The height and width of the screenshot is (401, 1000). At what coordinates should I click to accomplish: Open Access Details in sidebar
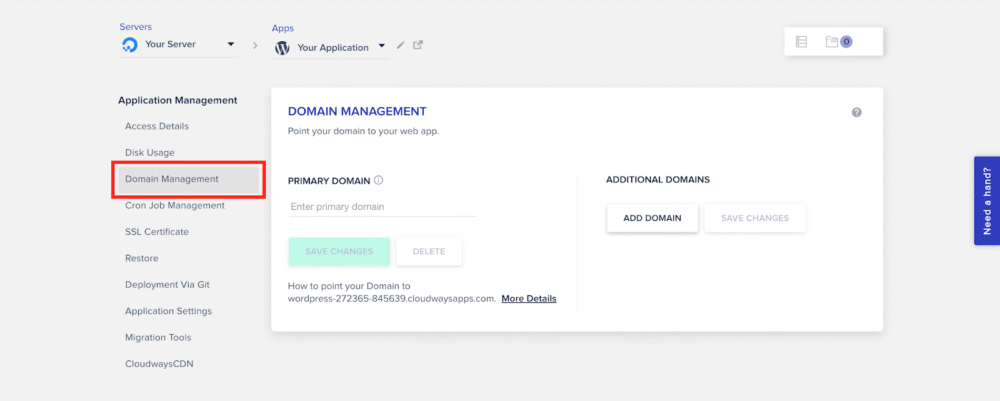click(157, 126)
